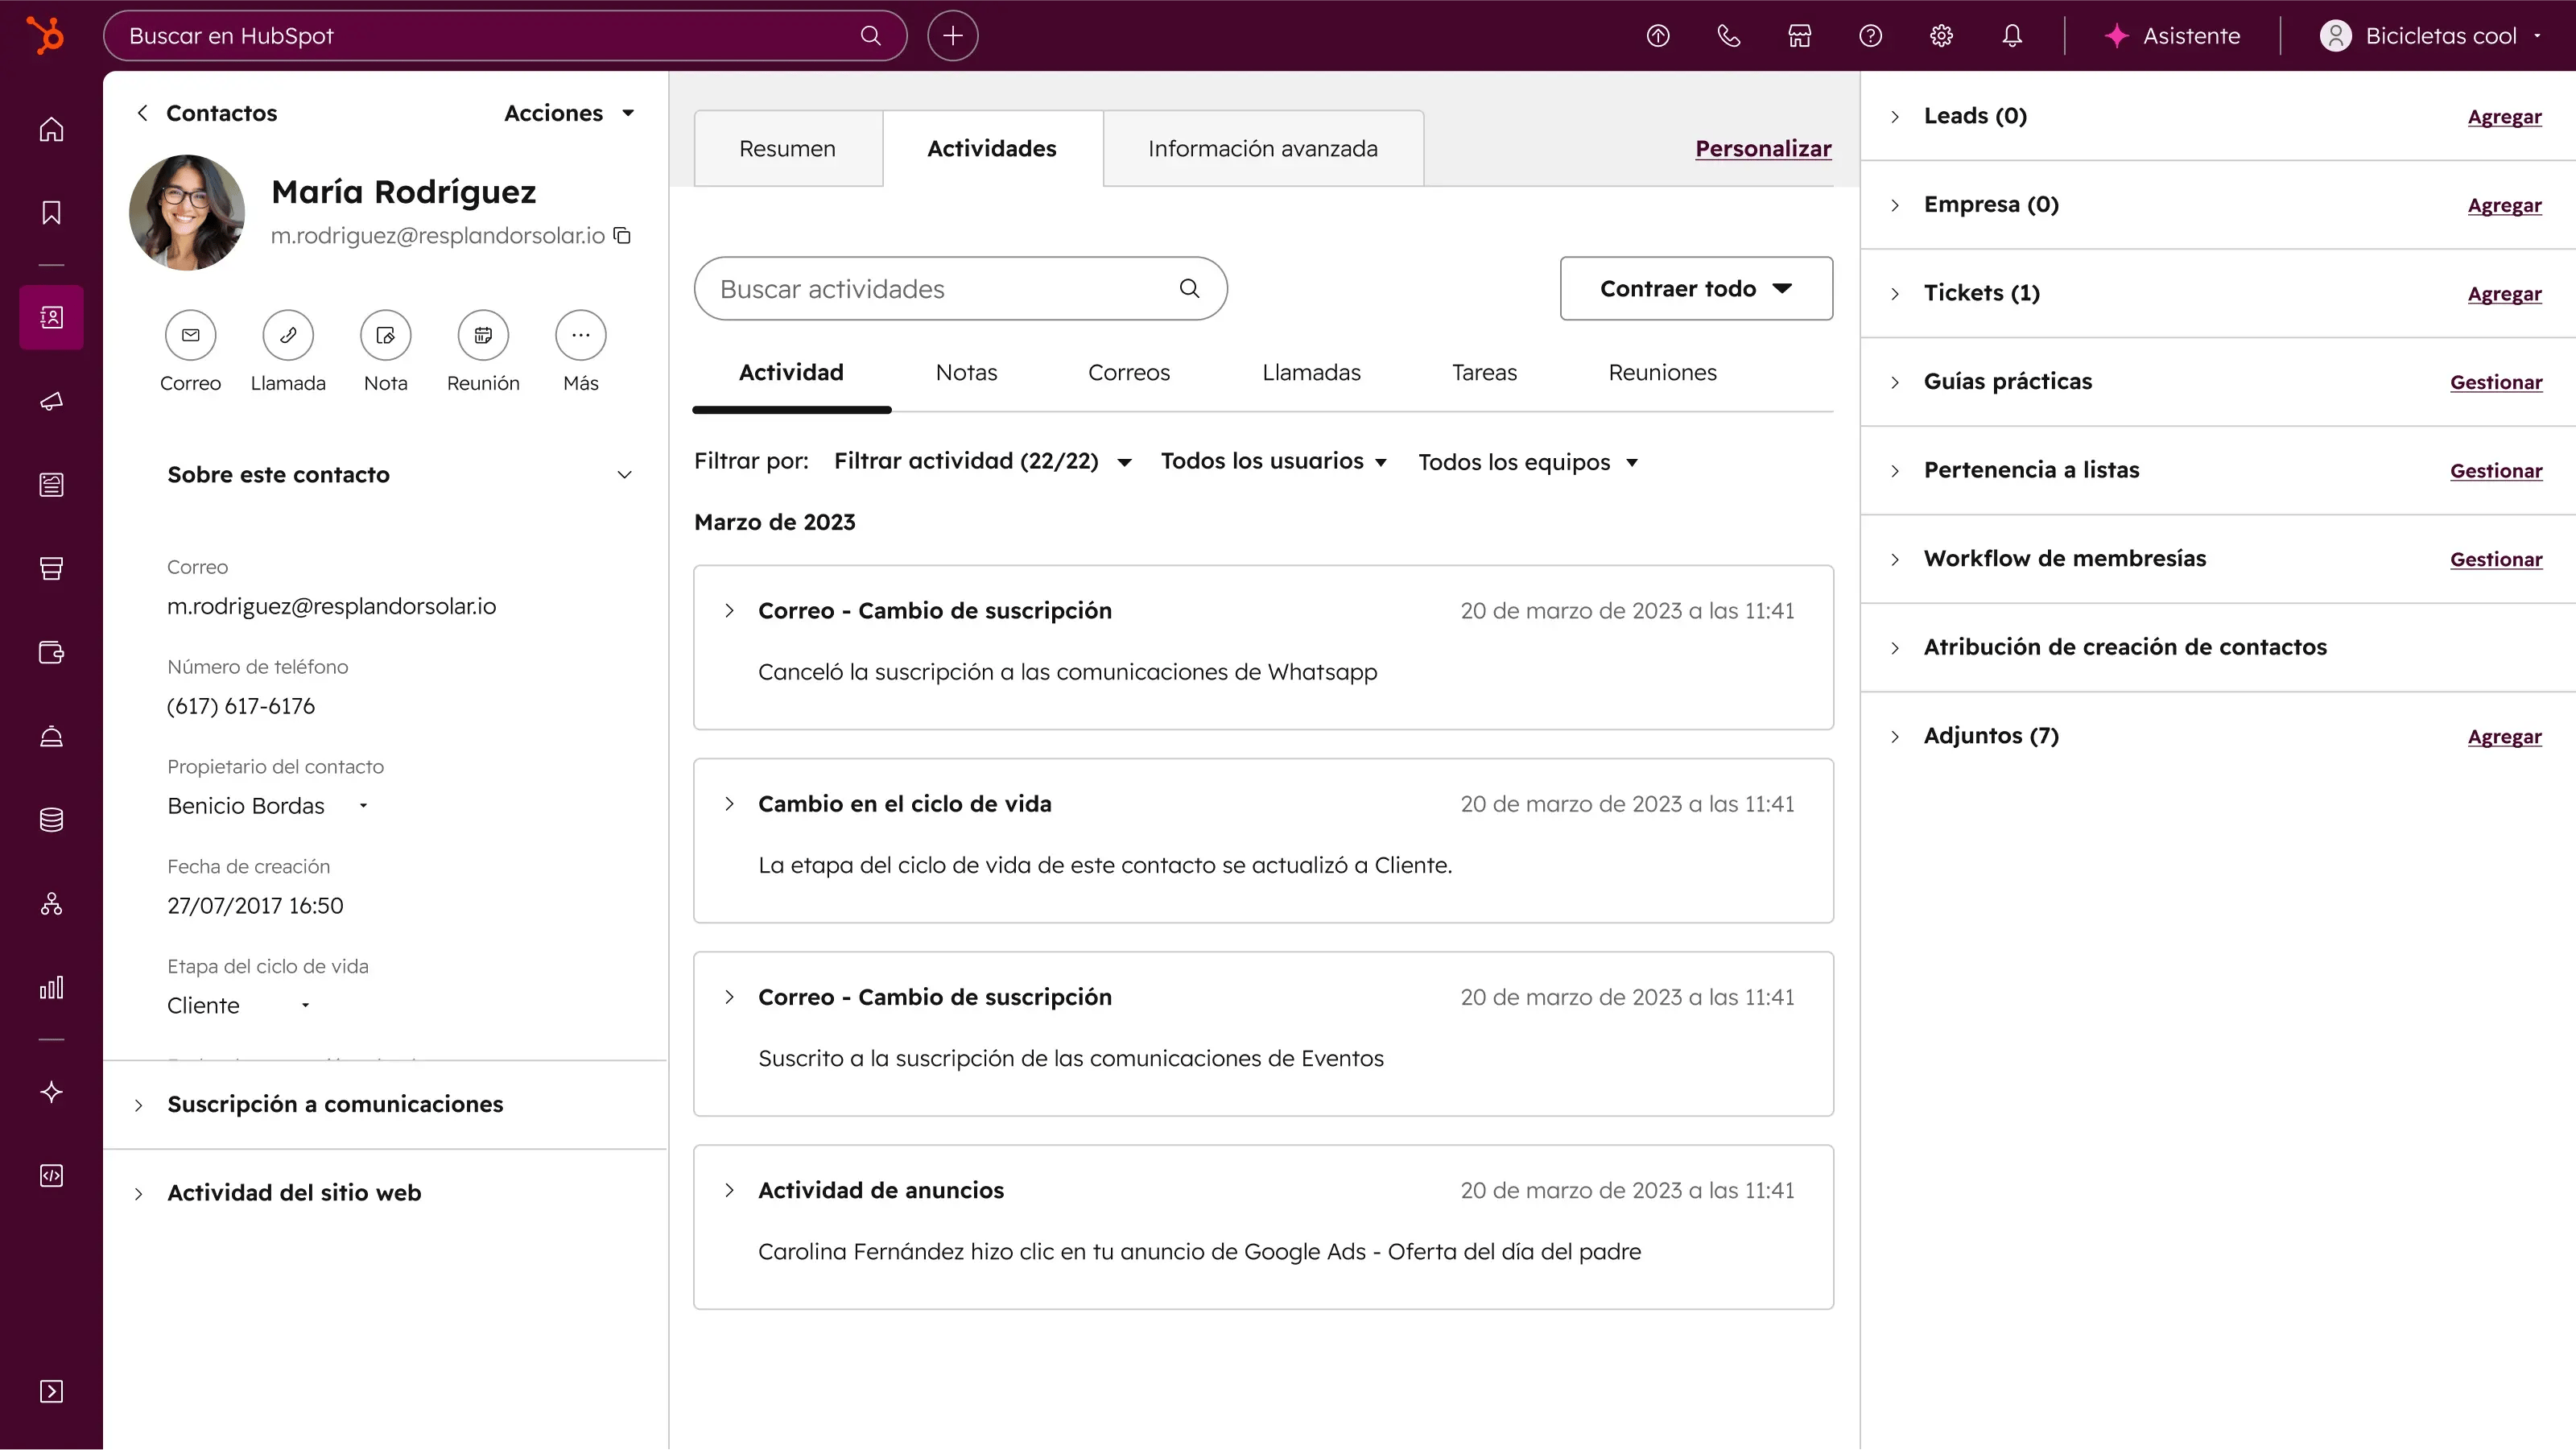Go to home icon in left sidebar
Viewport: 2576px width, 1450px height.
[51, 129]
